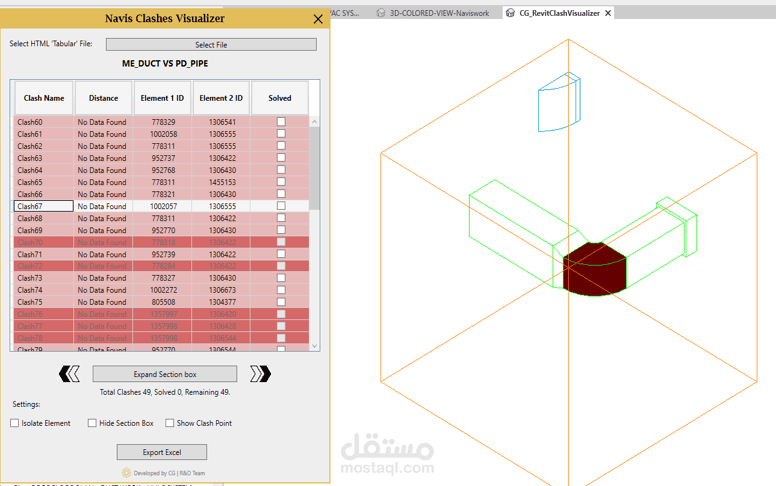
Task: Select the dark red clashing pipe in 3D view
Action: 594,270
